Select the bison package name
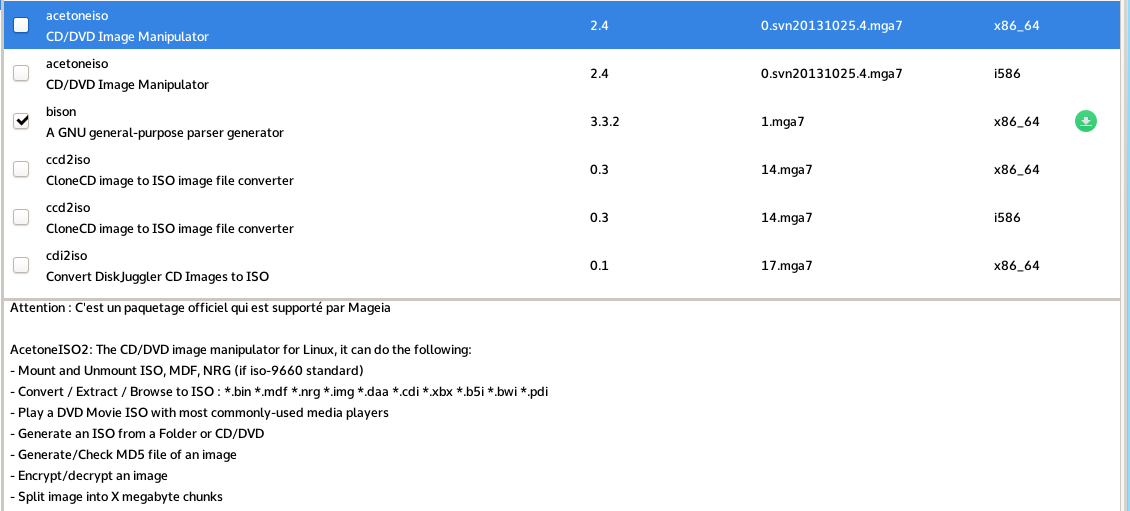 pos(61,112)
